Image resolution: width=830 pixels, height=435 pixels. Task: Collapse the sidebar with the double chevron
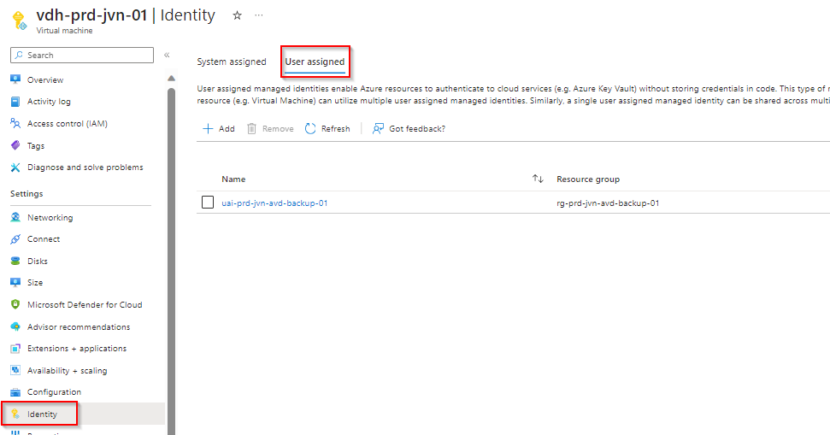click(167, 55)
